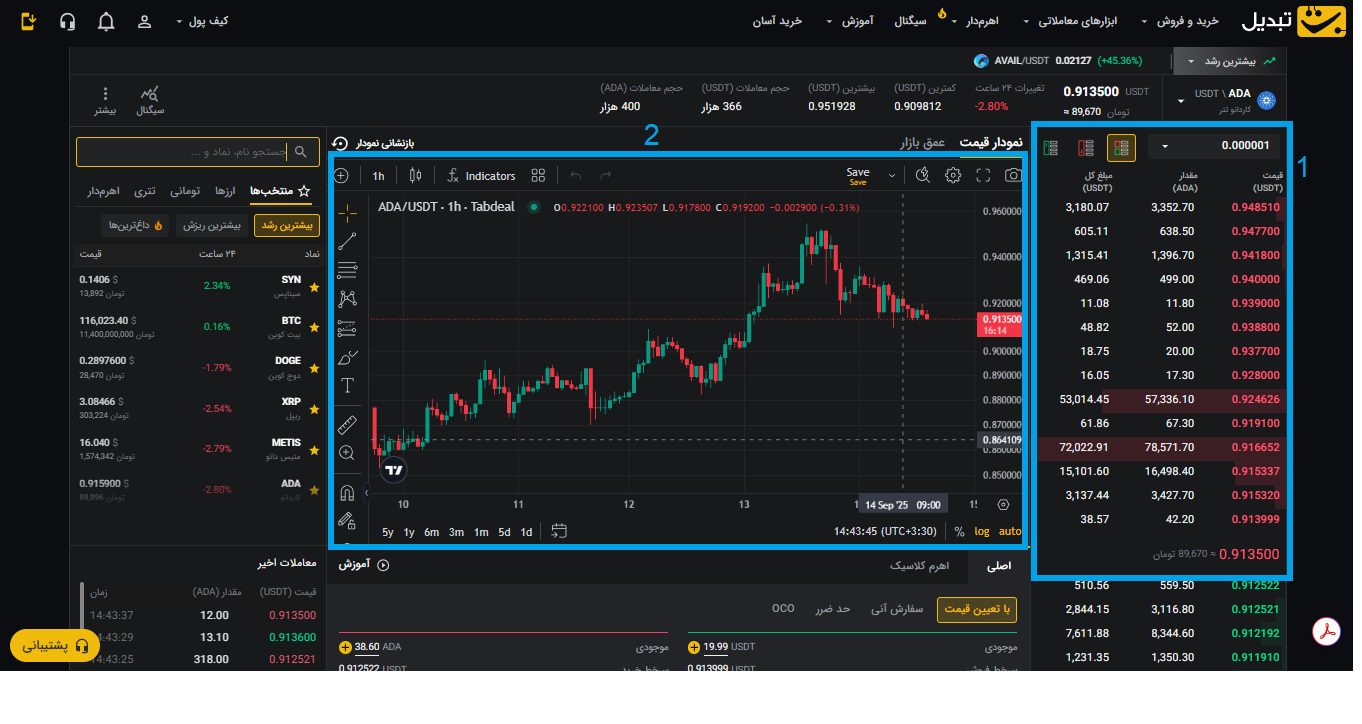Click the پشتیبانی support button
This screenshot has width=1362, height=724.
(55, 646)
